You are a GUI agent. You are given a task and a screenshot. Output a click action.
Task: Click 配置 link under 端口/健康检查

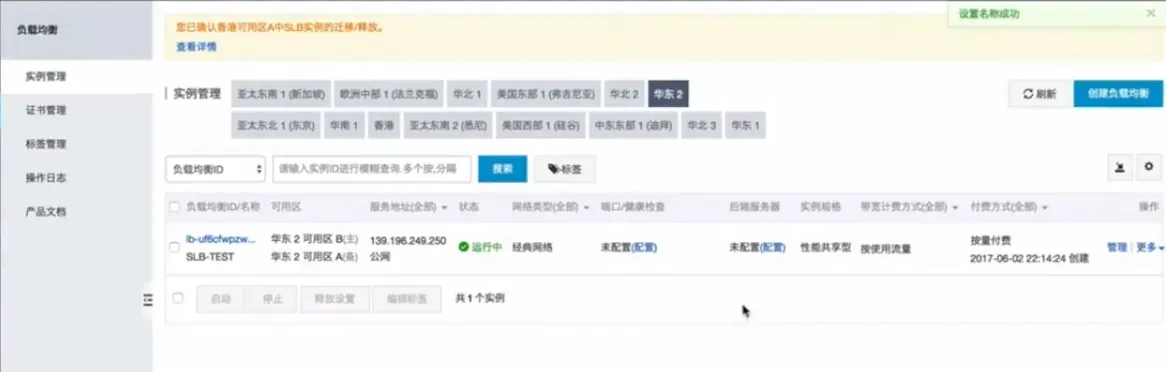click(644, 247)
